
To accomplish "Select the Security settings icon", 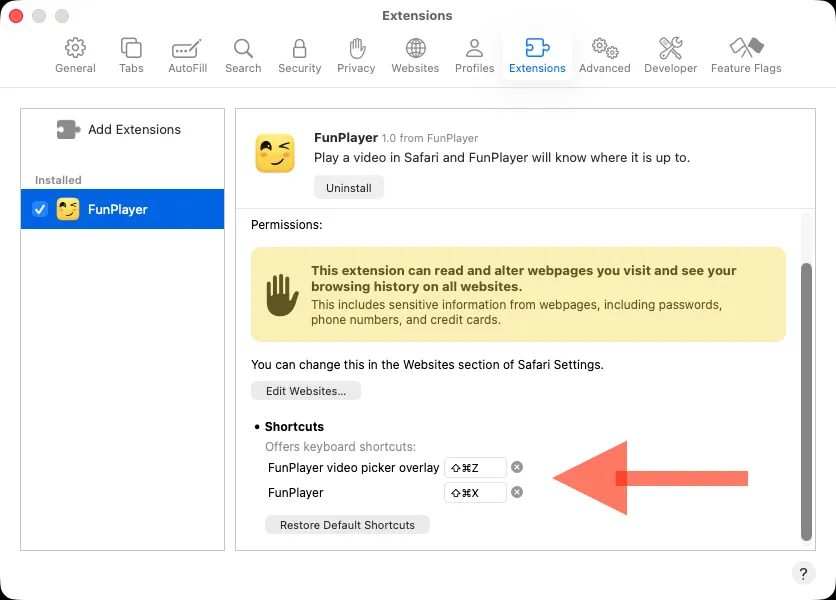I will (299, 54).
